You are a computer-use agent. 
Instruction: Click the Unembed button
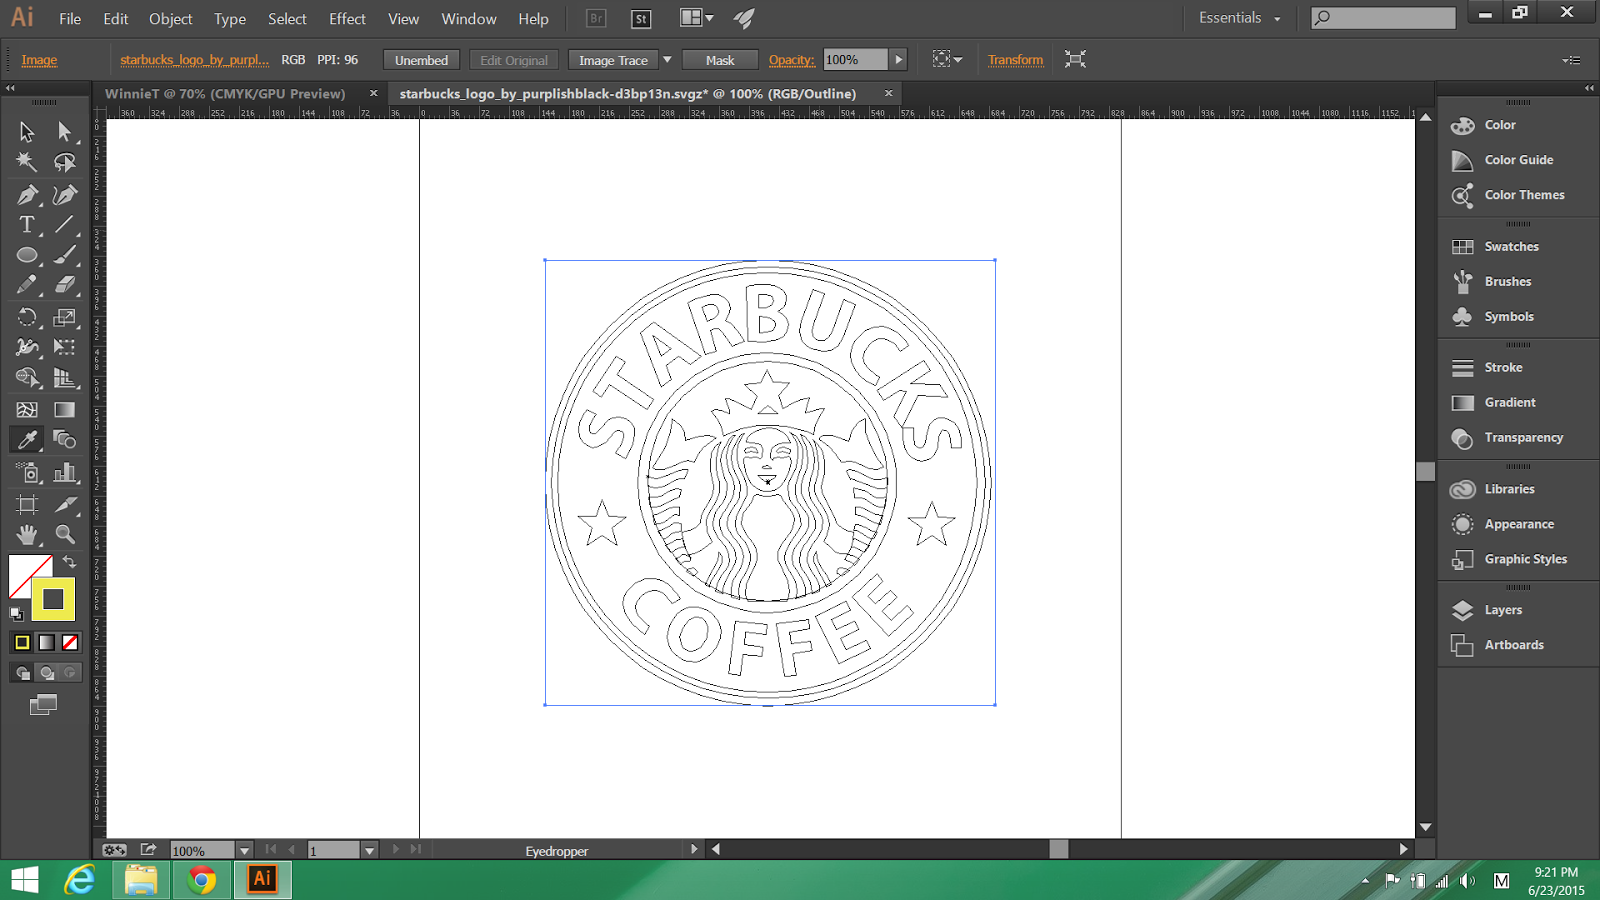click(421, 60)
